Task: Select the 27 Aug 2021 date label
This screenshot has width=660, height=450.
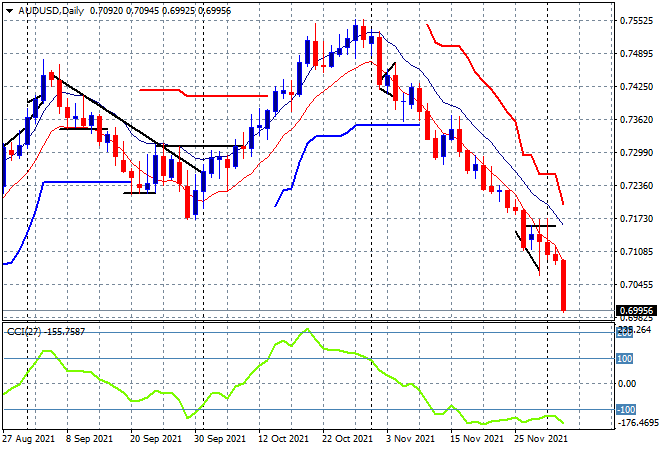Action: [x=29, y=438]
